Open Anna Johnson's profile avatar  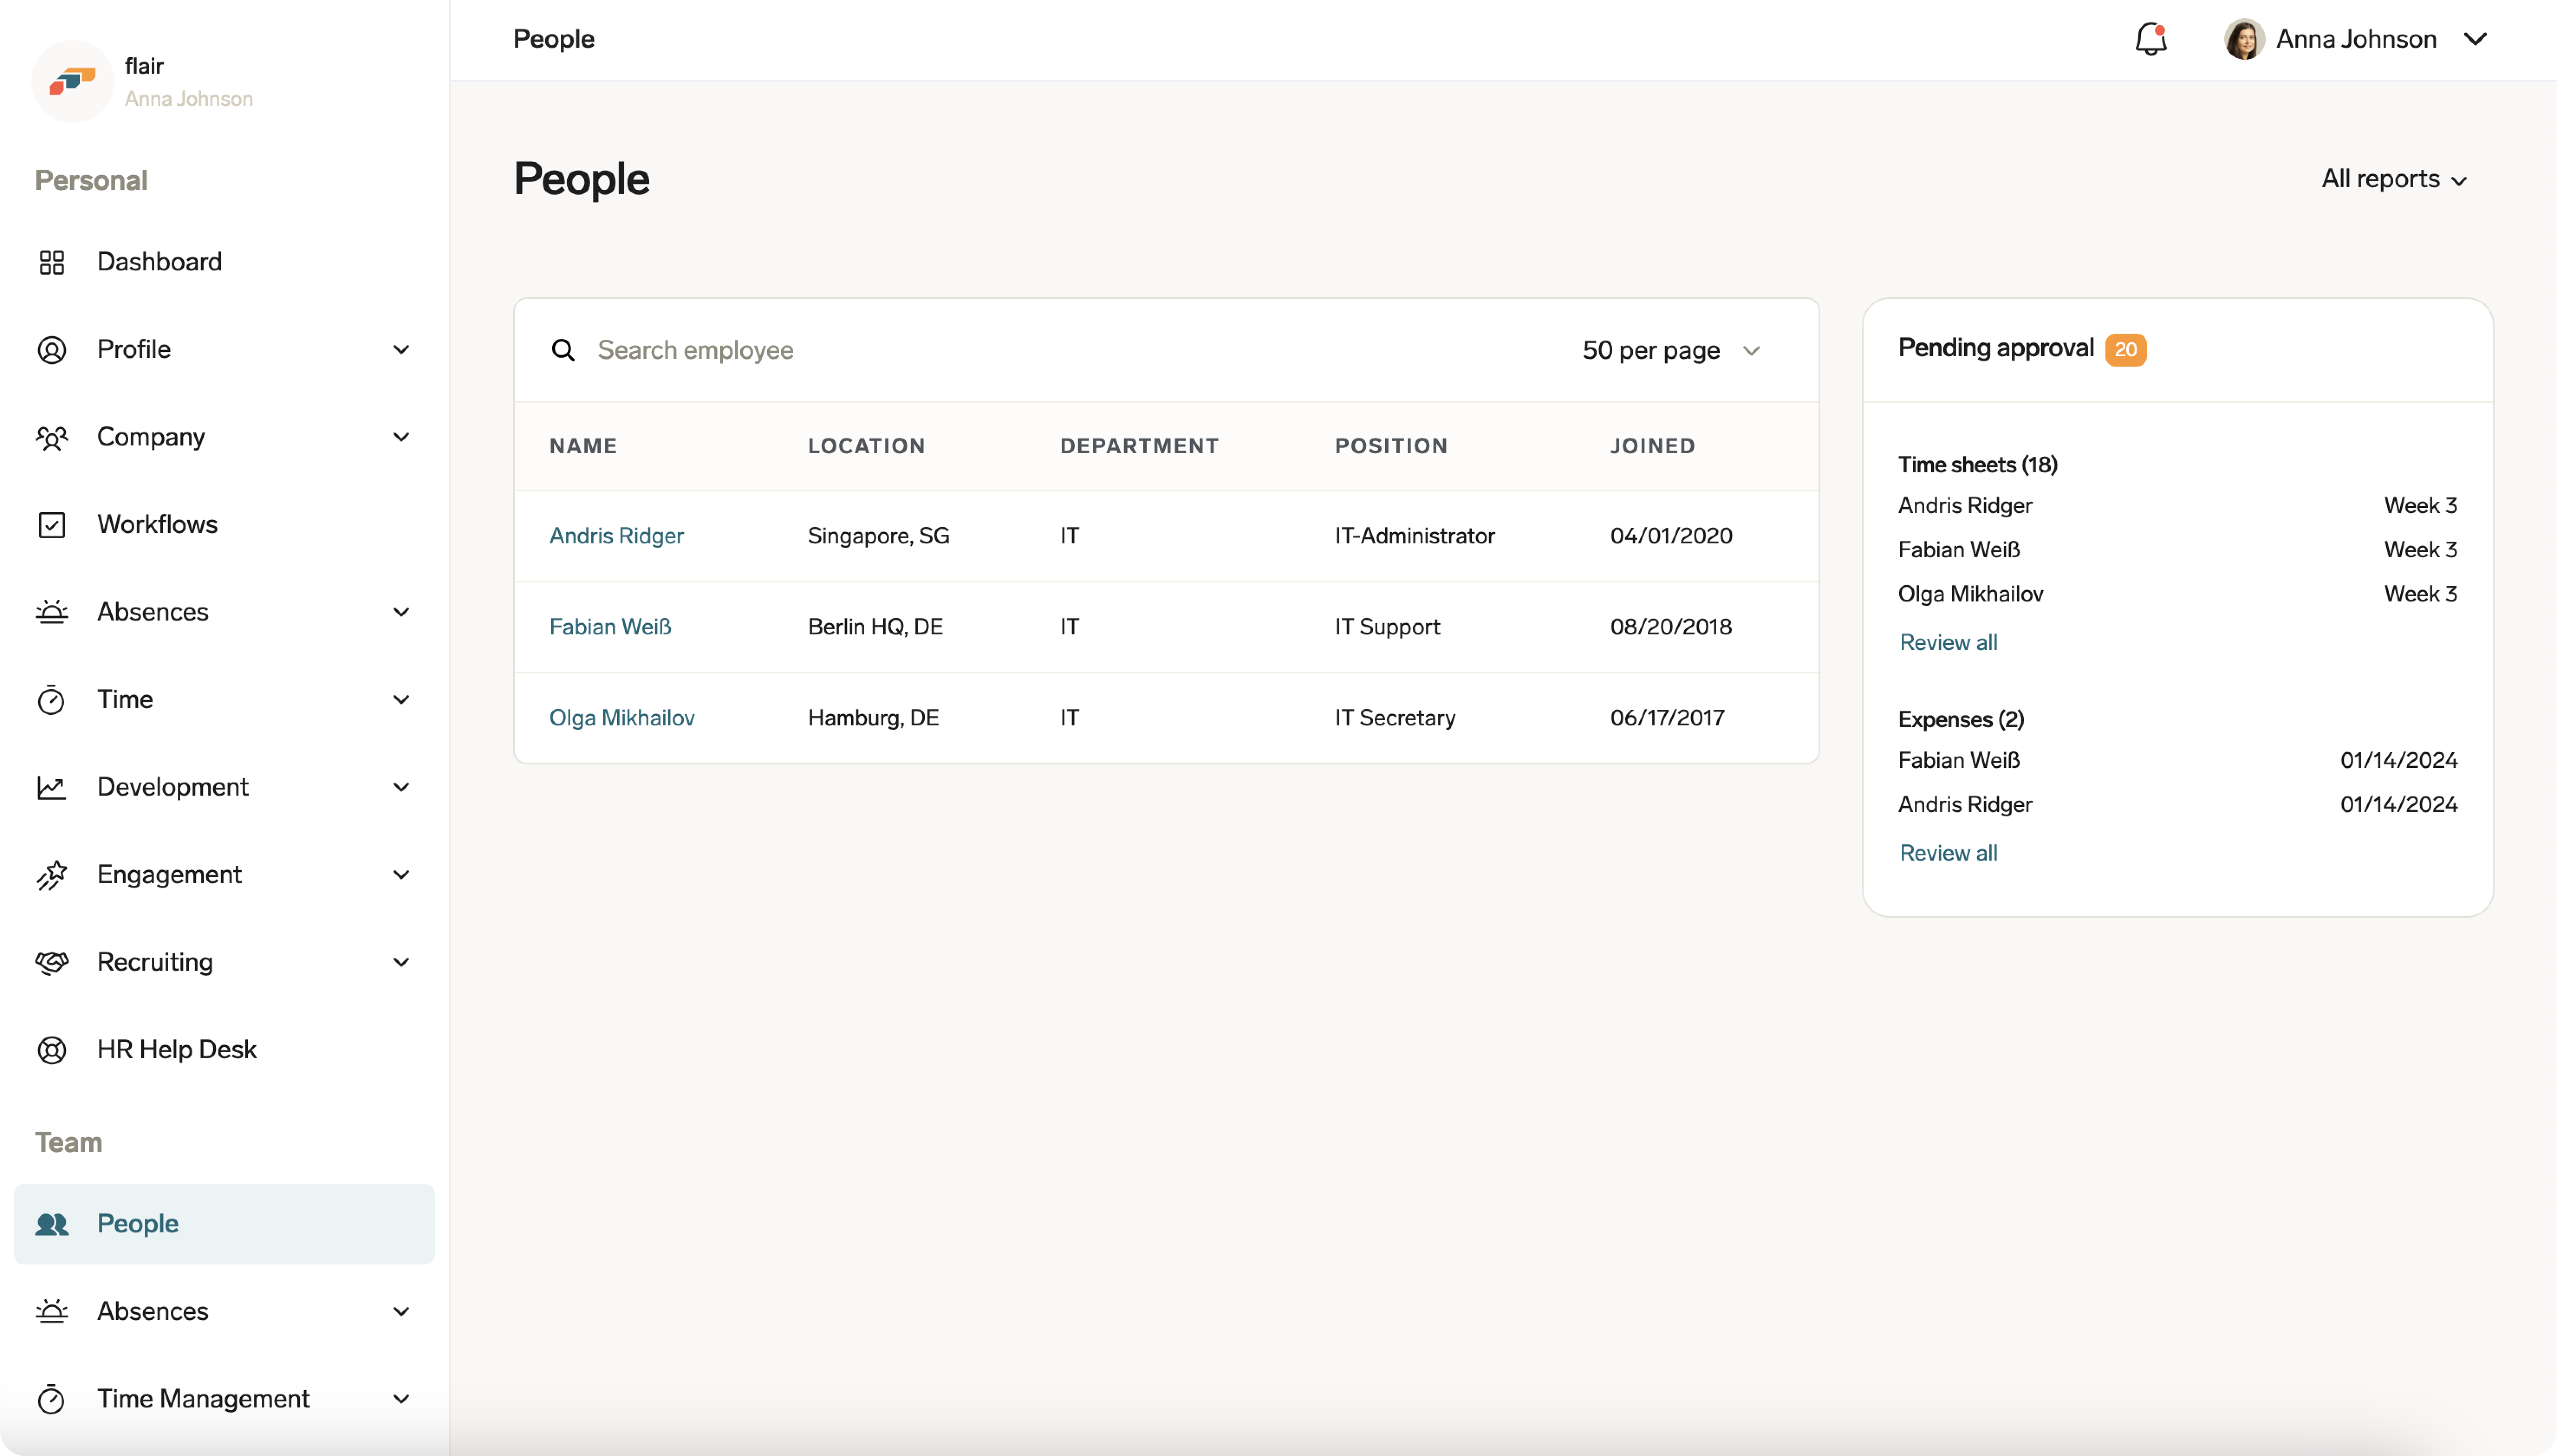(2242, 39)
